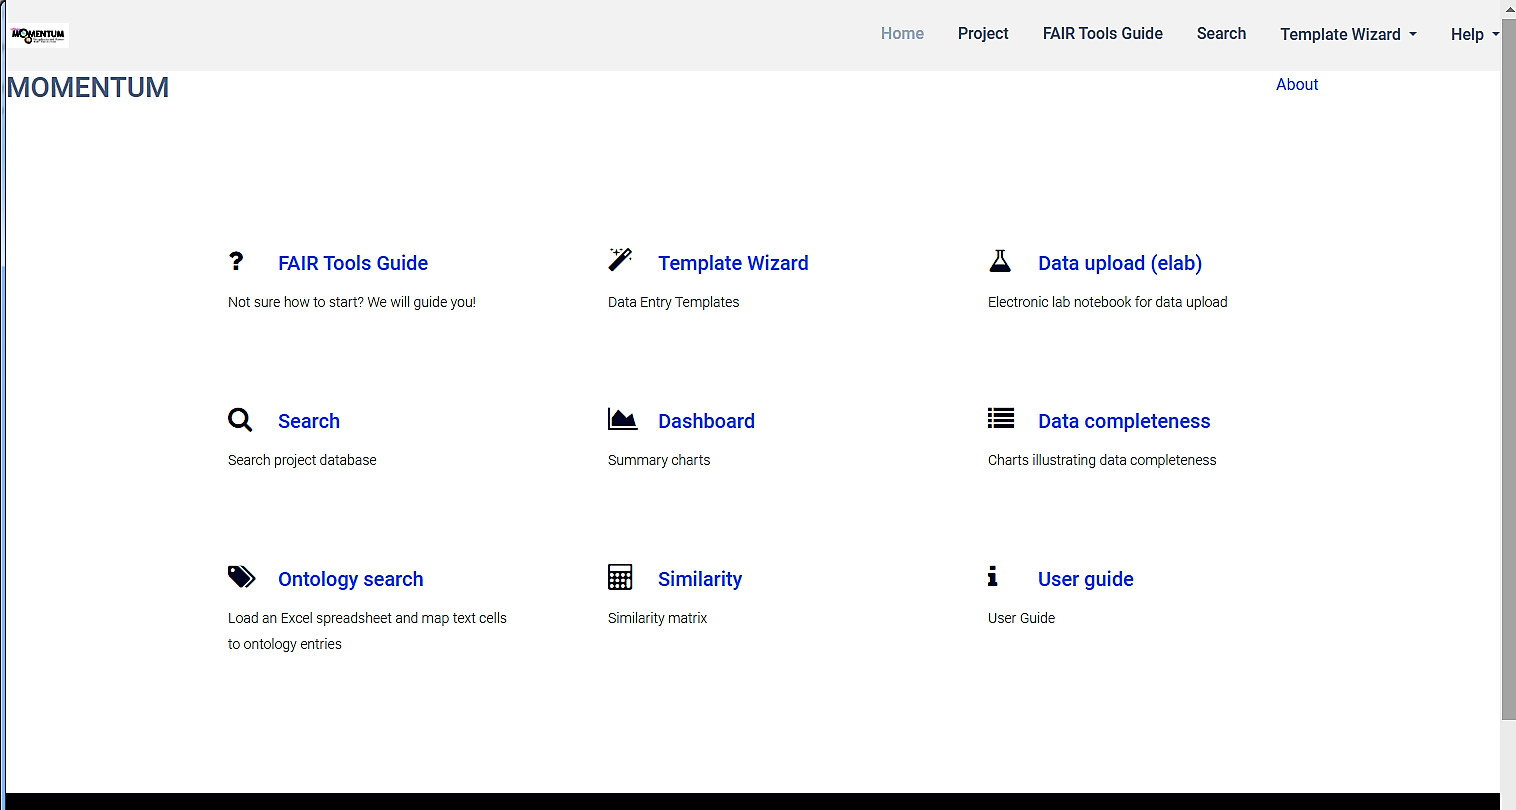Click the list icon for Data completeness

pos(1001,418)
